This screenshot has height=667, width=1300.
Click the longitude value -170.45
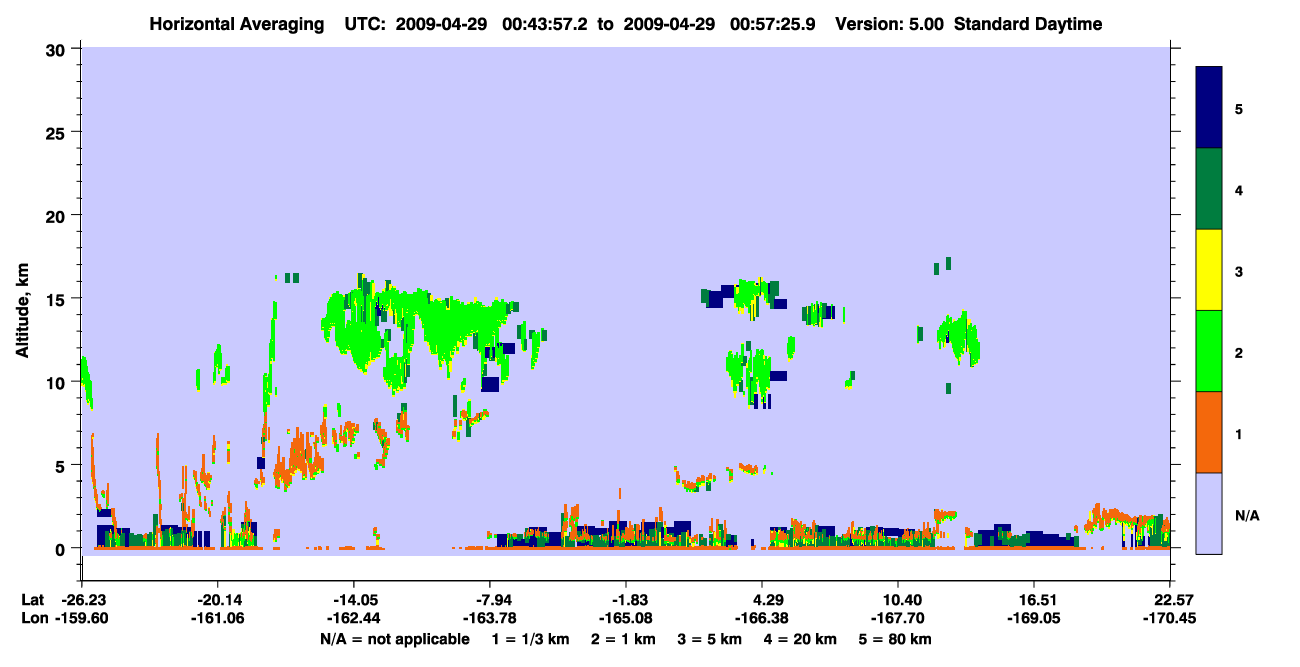pyautogui.click(x=1169, y=618)
